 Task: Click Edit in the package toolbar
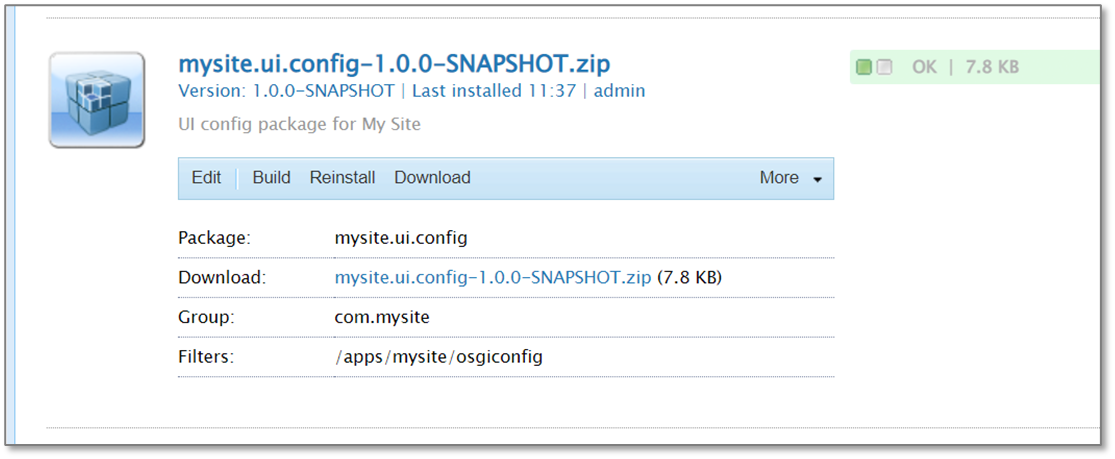pyautogui.click(x=206, y=178)
